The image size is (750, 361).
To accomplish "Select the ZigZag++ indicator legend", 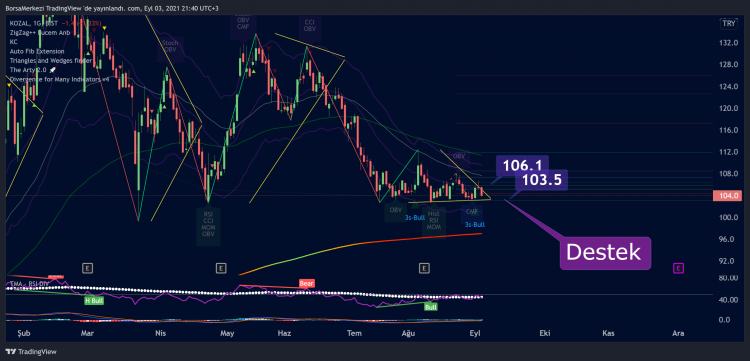I will (x=40, y=33).
